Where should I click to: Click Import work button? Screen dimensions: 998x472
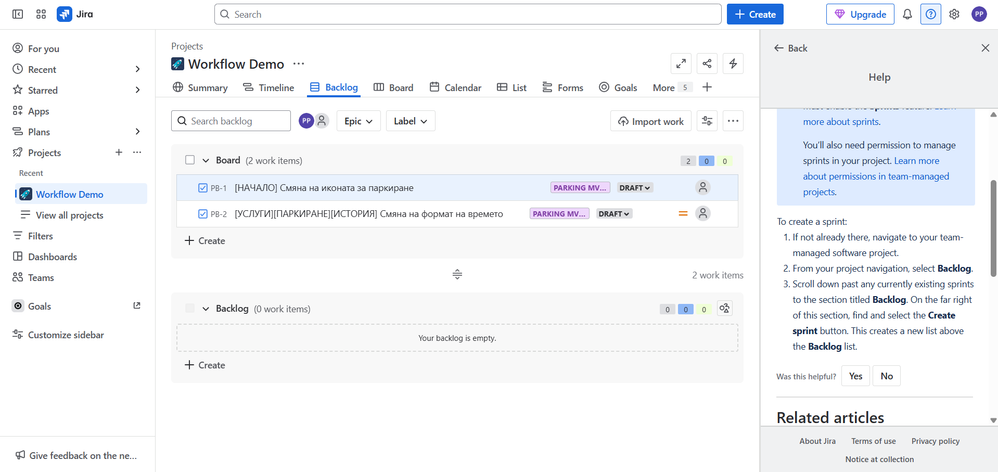650,121
